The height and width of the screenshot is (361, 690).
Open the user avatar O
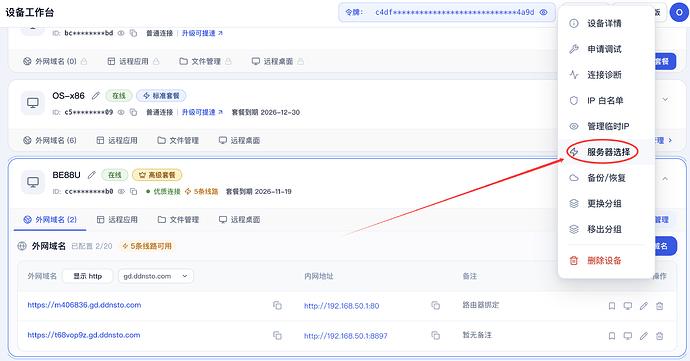click(679, 12)
